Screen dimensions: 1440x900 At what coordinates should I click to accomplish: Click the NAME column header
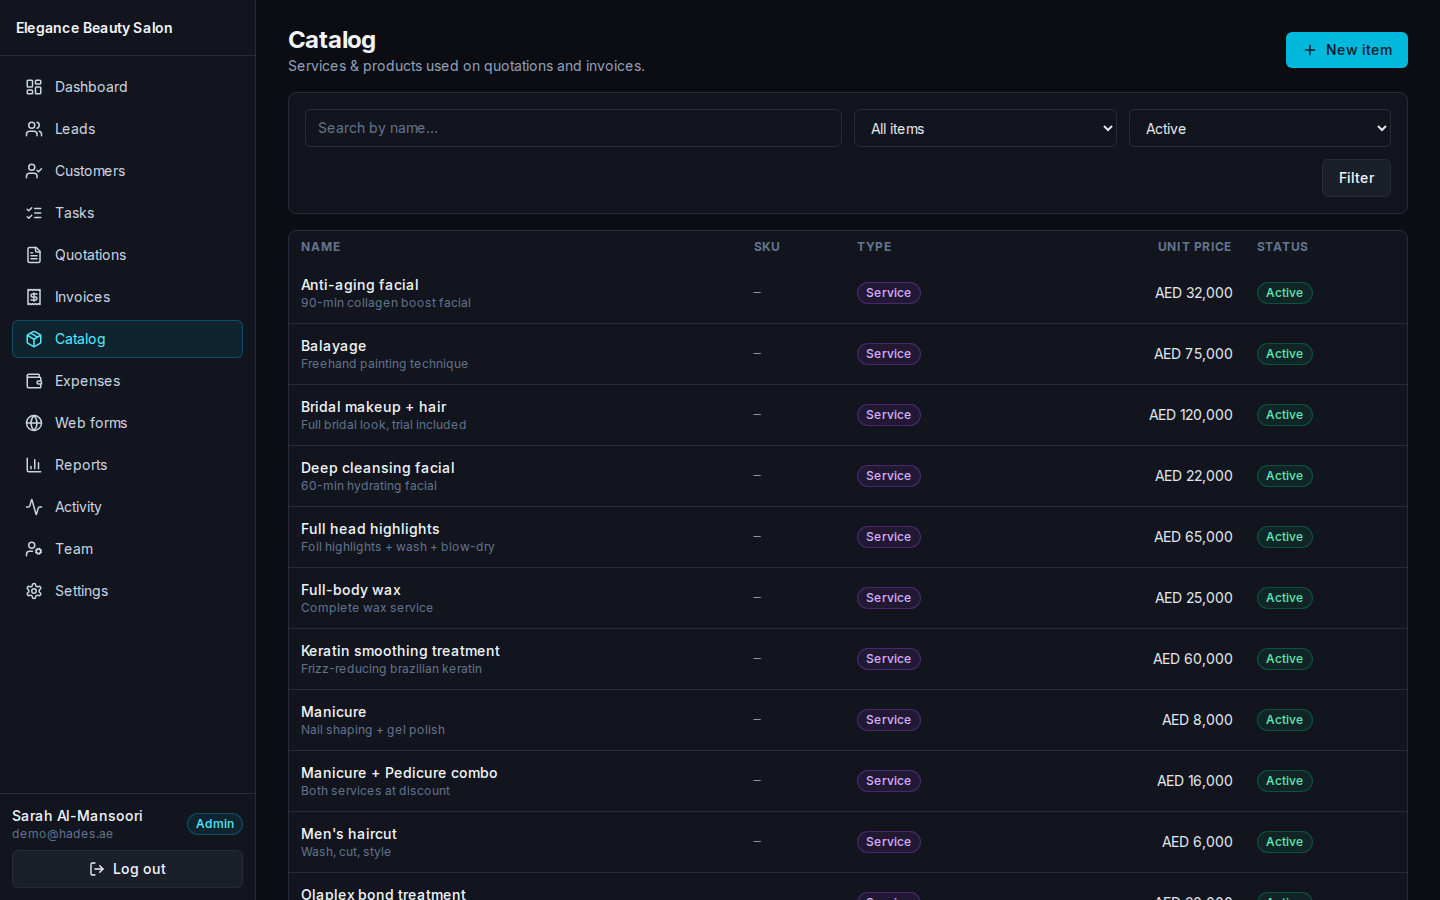pyautogui.click(x=321, y=247)
